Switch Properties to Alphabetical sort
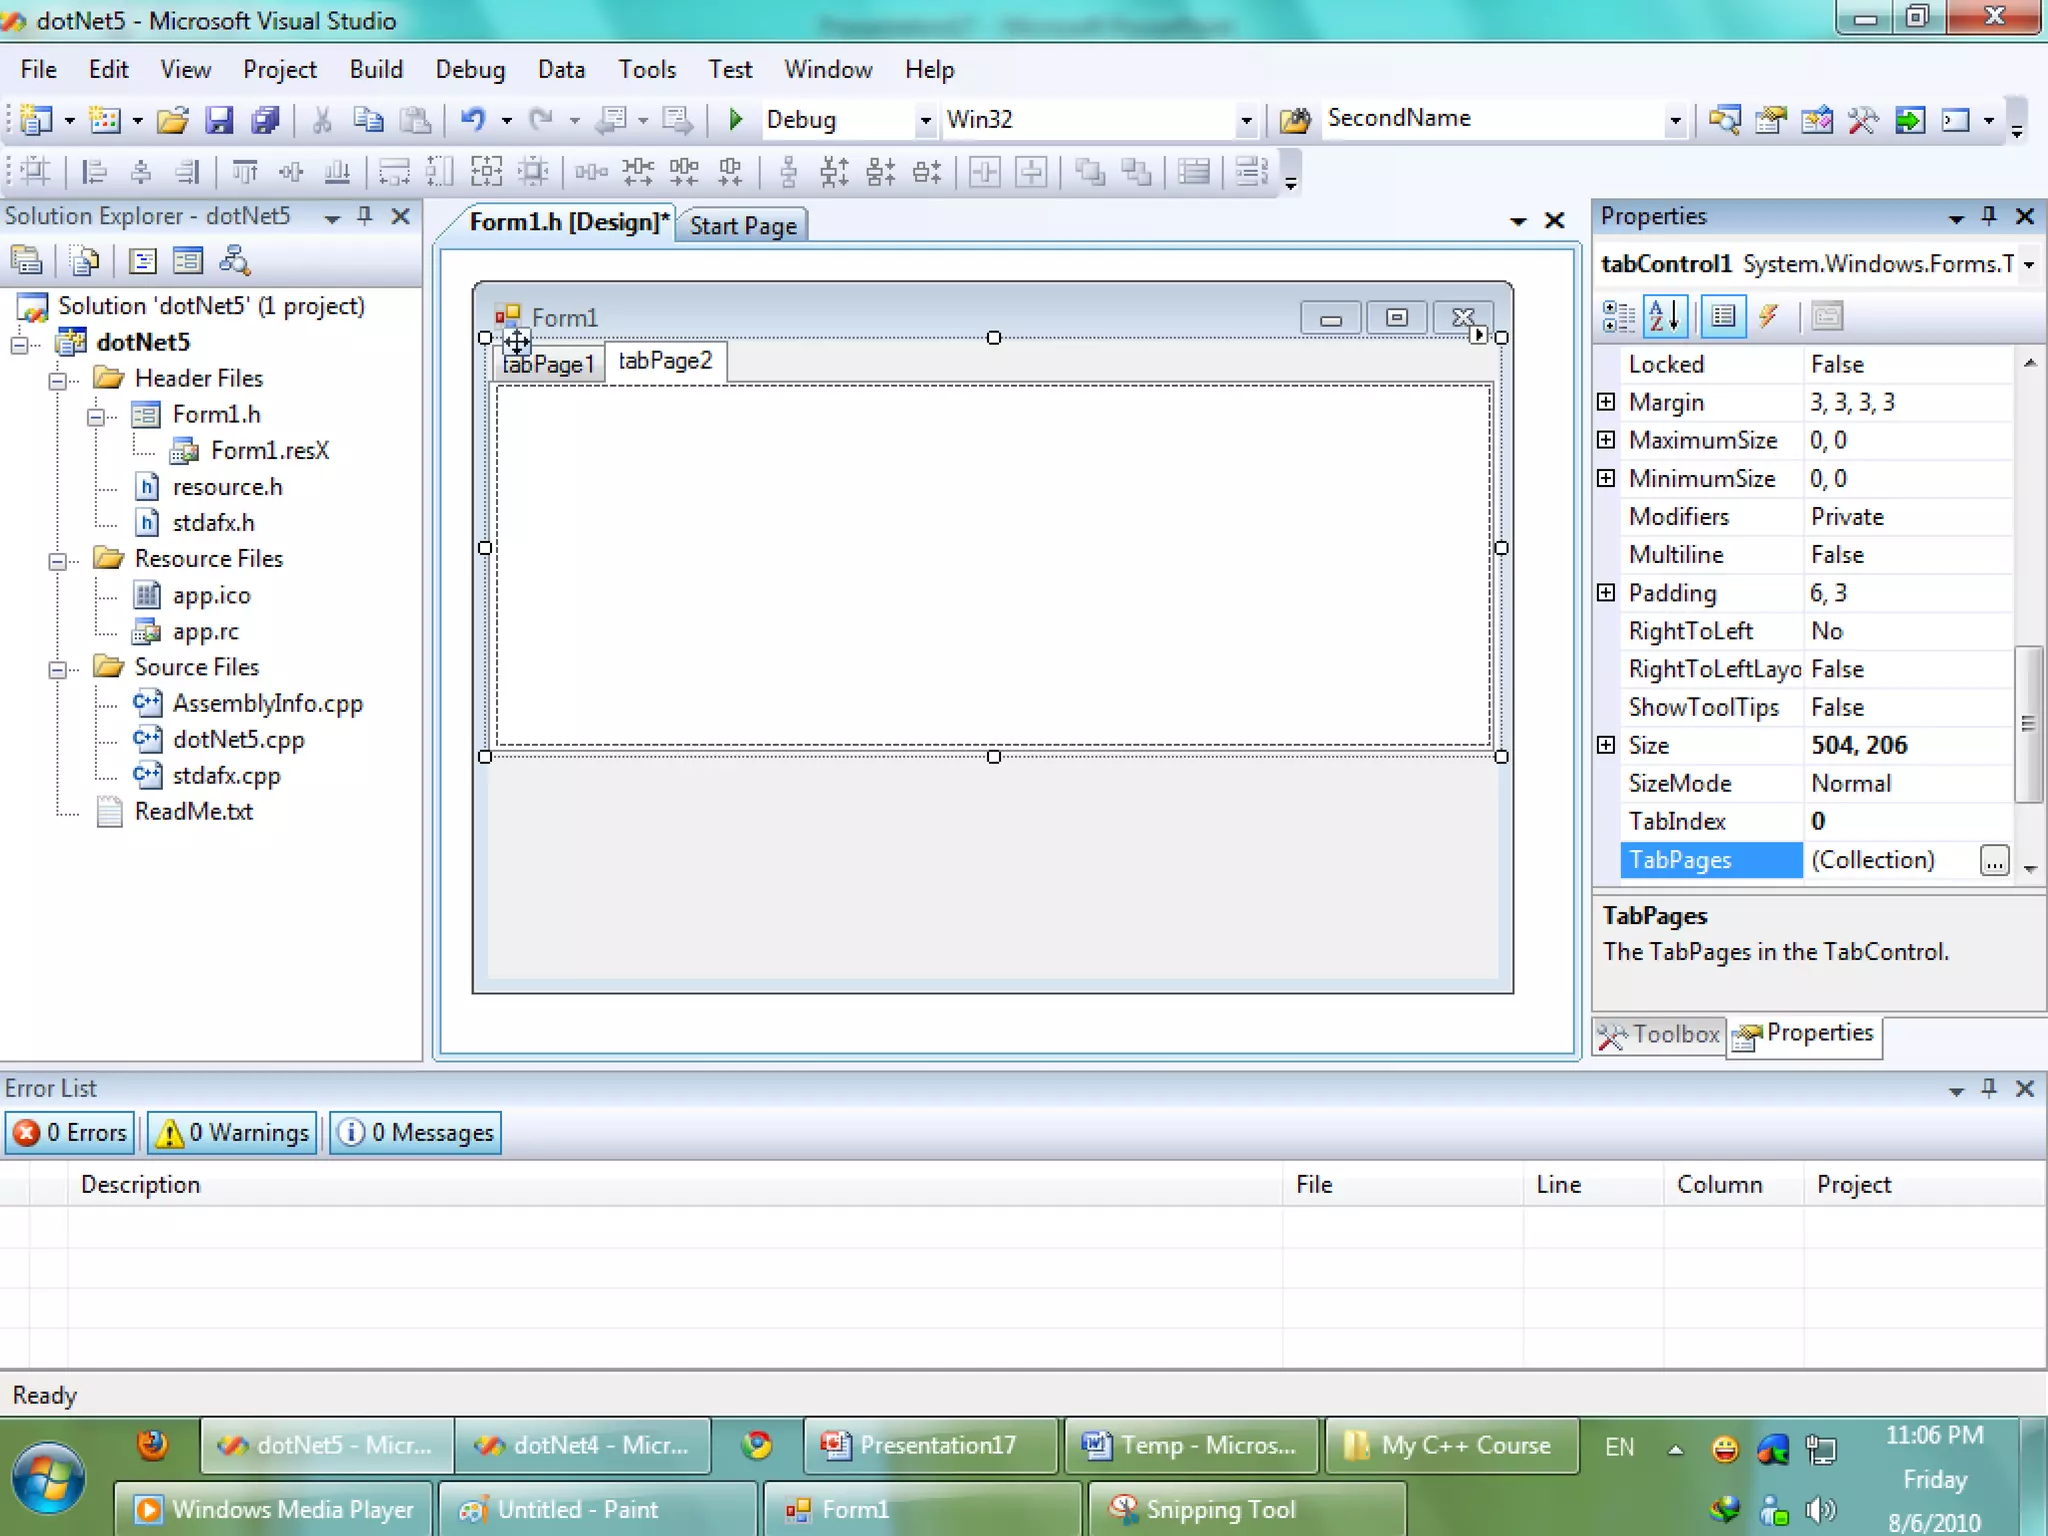Screen dimensions: 2048x1536 click(x=1664, y=317)
